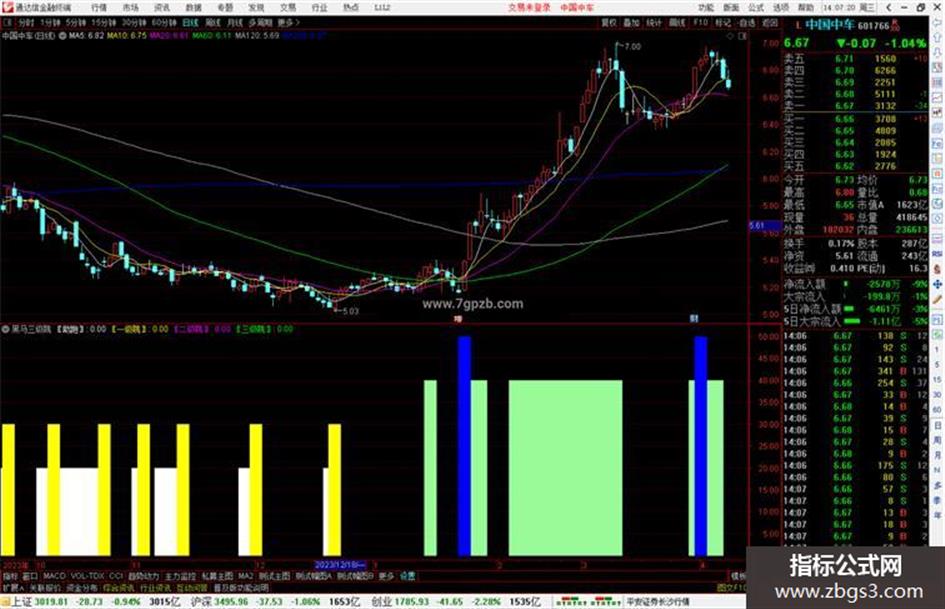This screenshot has width=945, height=609.
Task: Click the main chart MA settings circle icon
Action: (62, 36)
